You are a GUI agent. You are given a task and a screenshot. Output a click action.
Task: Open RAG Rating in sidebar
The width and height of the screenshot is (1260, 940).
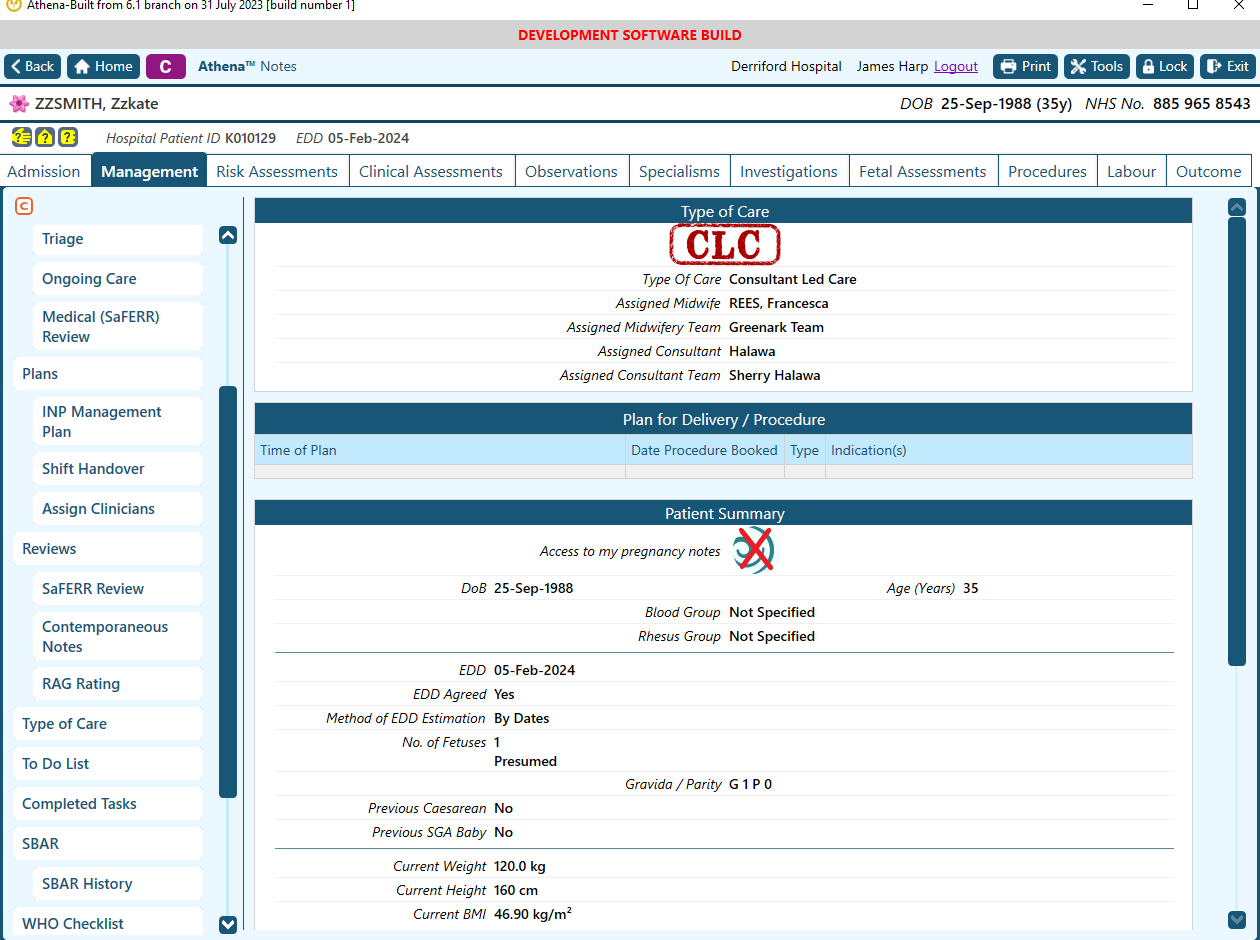(117, 684)
